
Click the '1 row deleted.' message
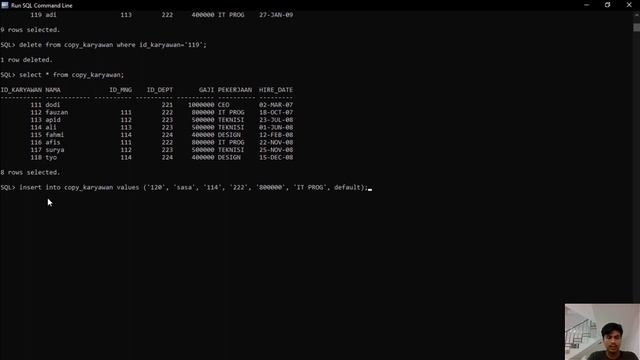[27, 60]
